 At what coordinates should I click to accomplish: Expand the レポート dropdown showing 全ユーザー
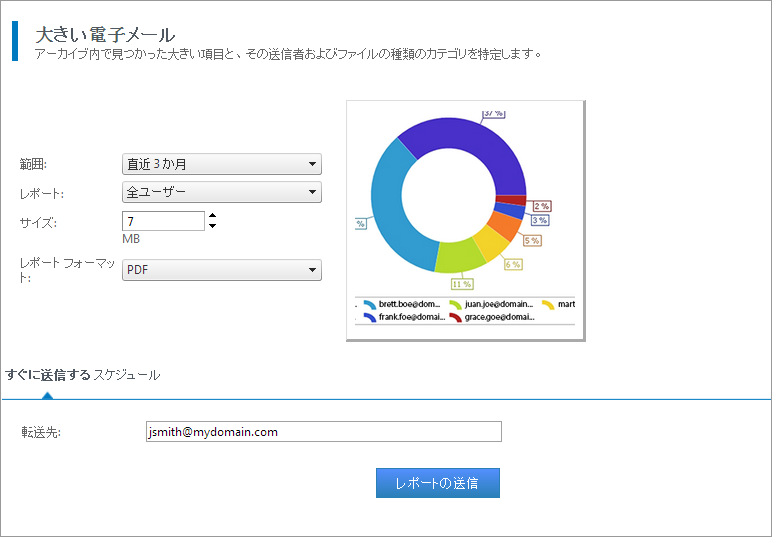coord(221,192)
